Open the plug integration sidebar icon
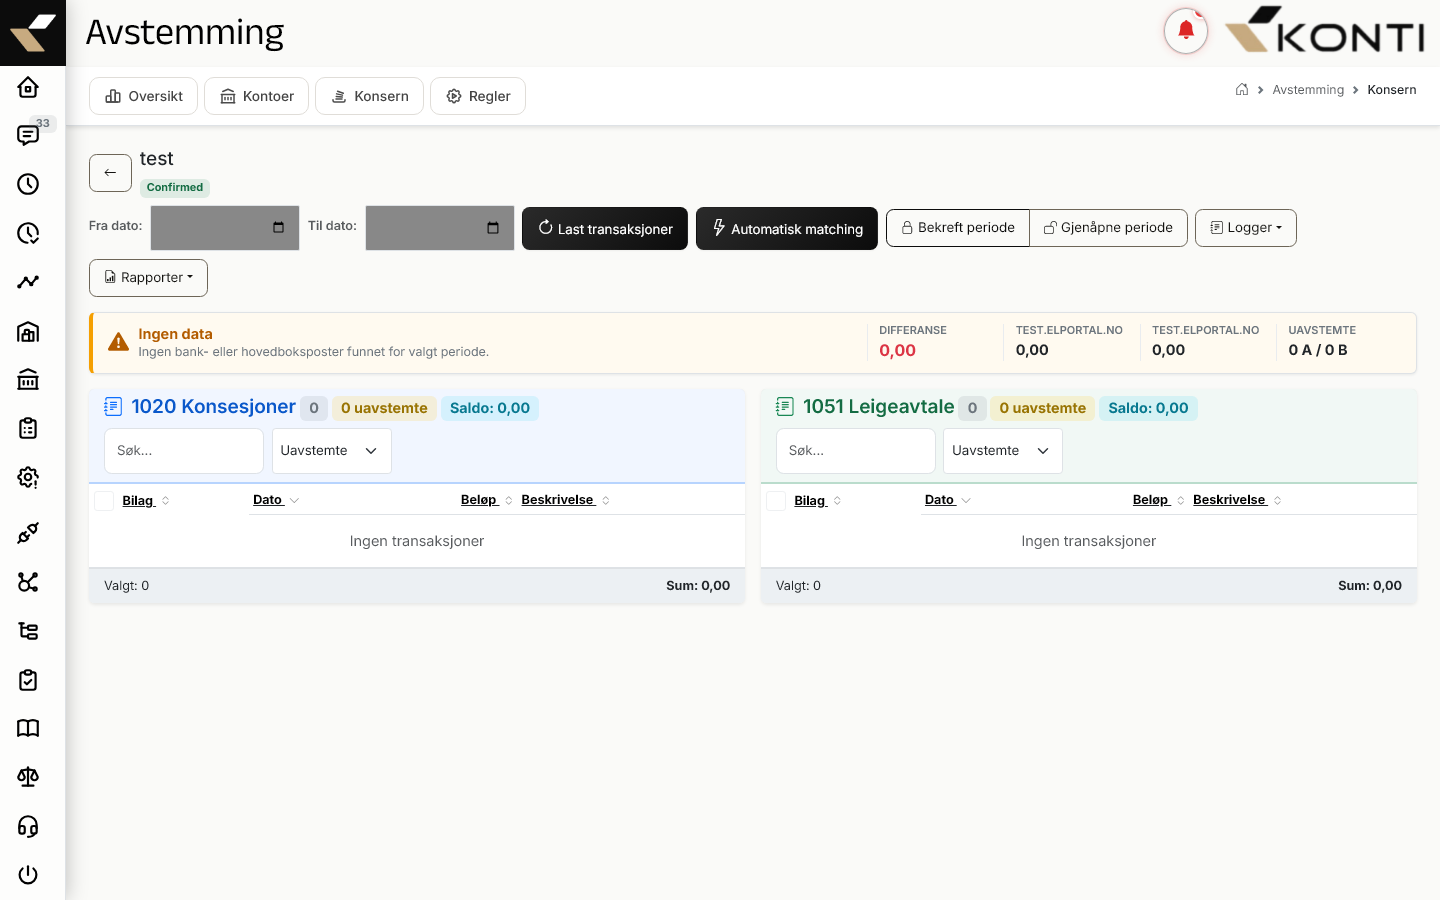 28,533
